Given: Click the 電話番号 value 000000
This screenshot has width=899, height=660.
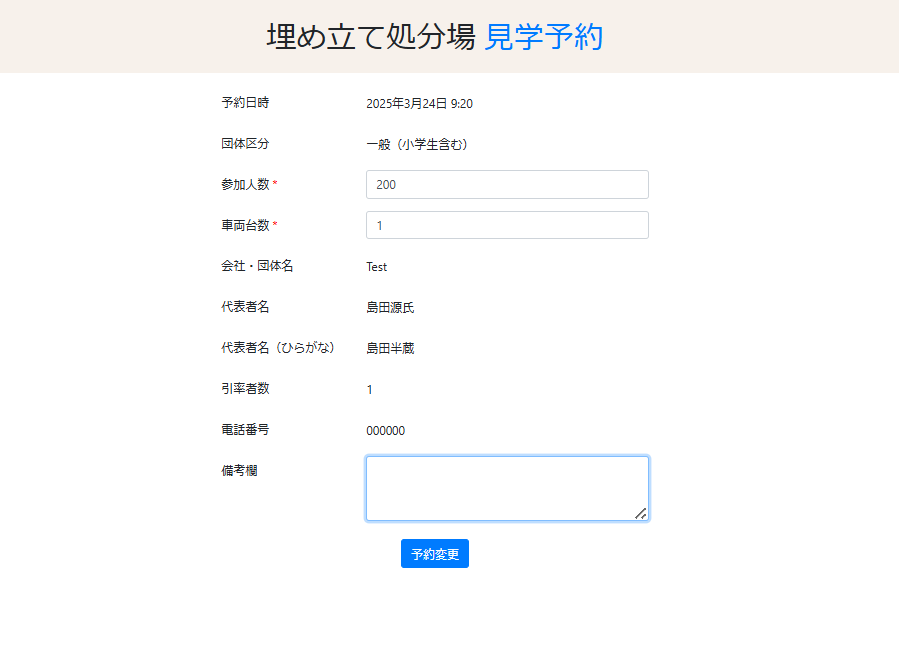Looking at the screenshot, I should 385,431.
